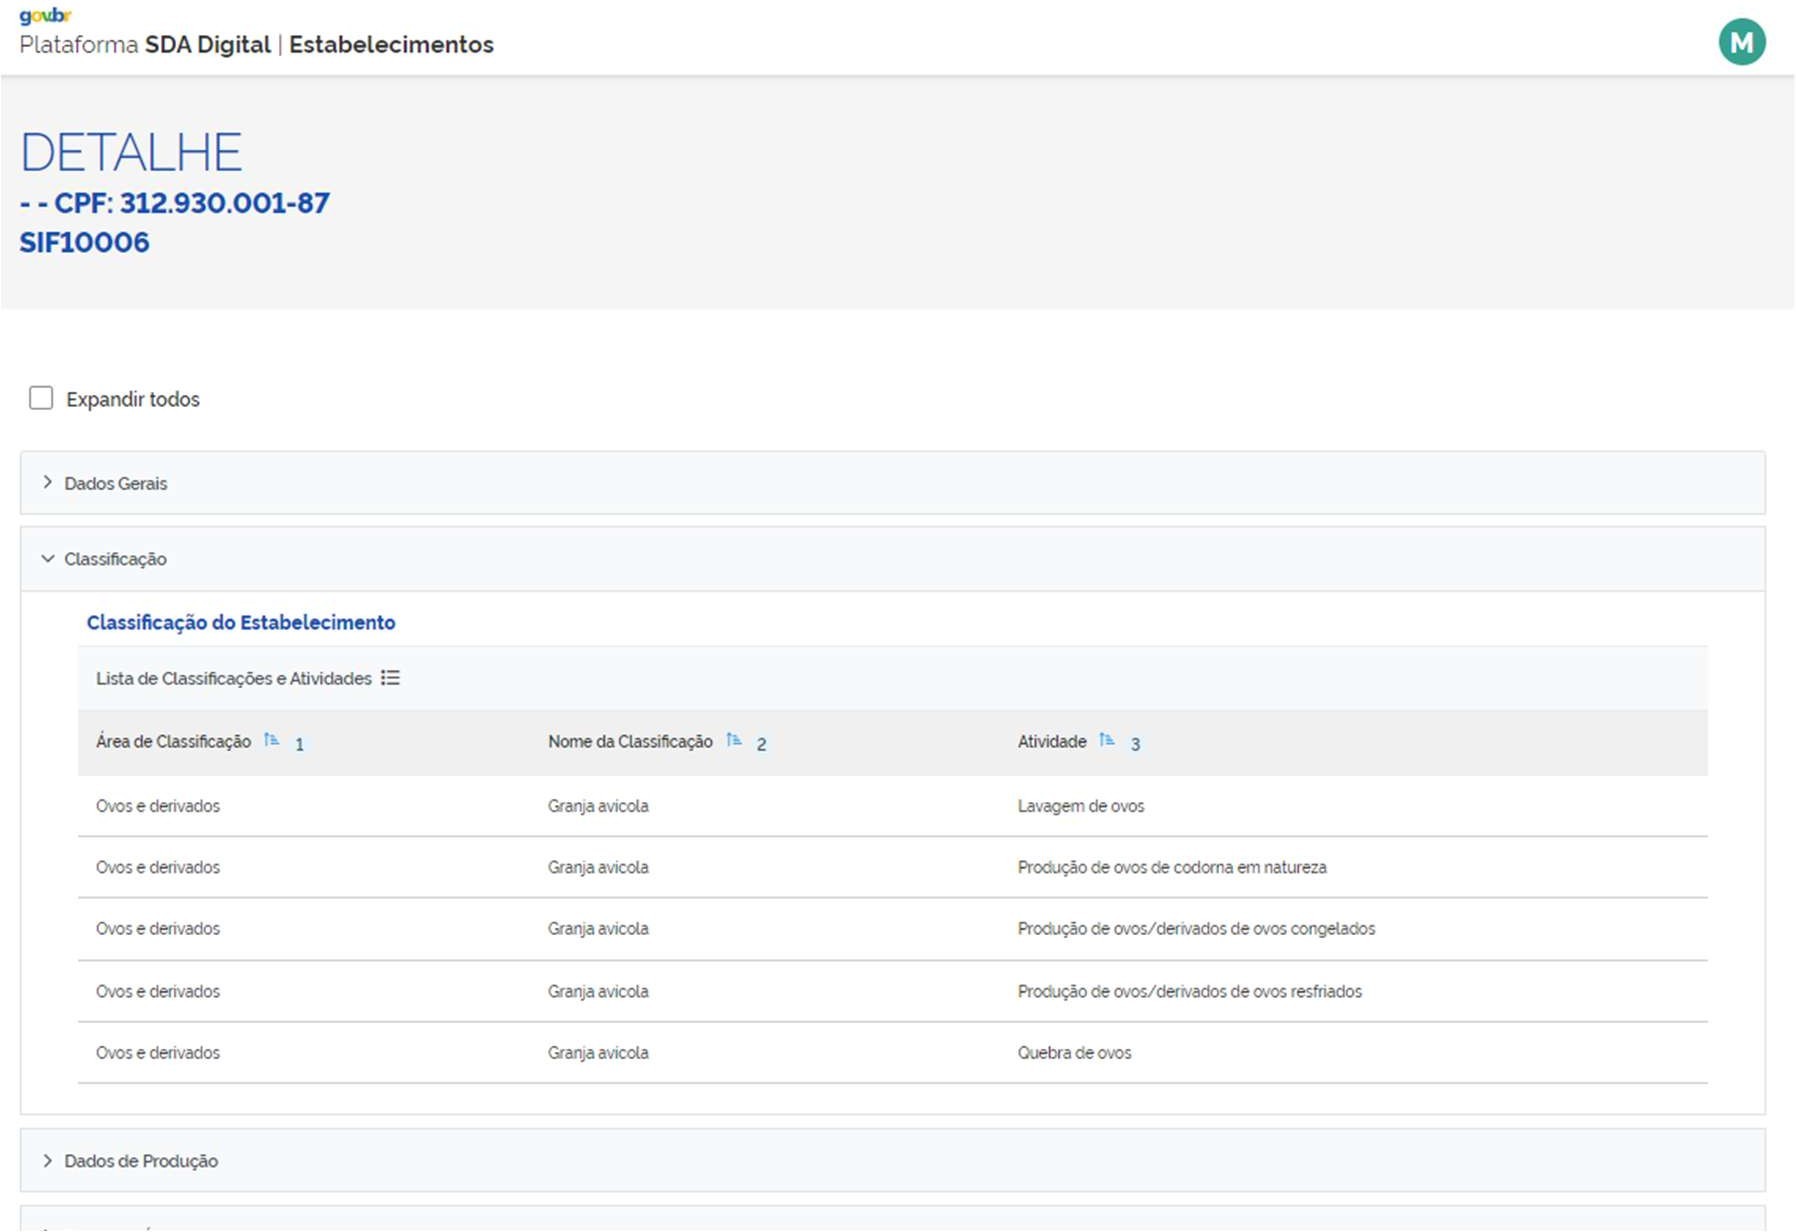Screen dimensions: 1796x1232
Task: Click the Estabelecimentos header link
Action: point(391,45)
